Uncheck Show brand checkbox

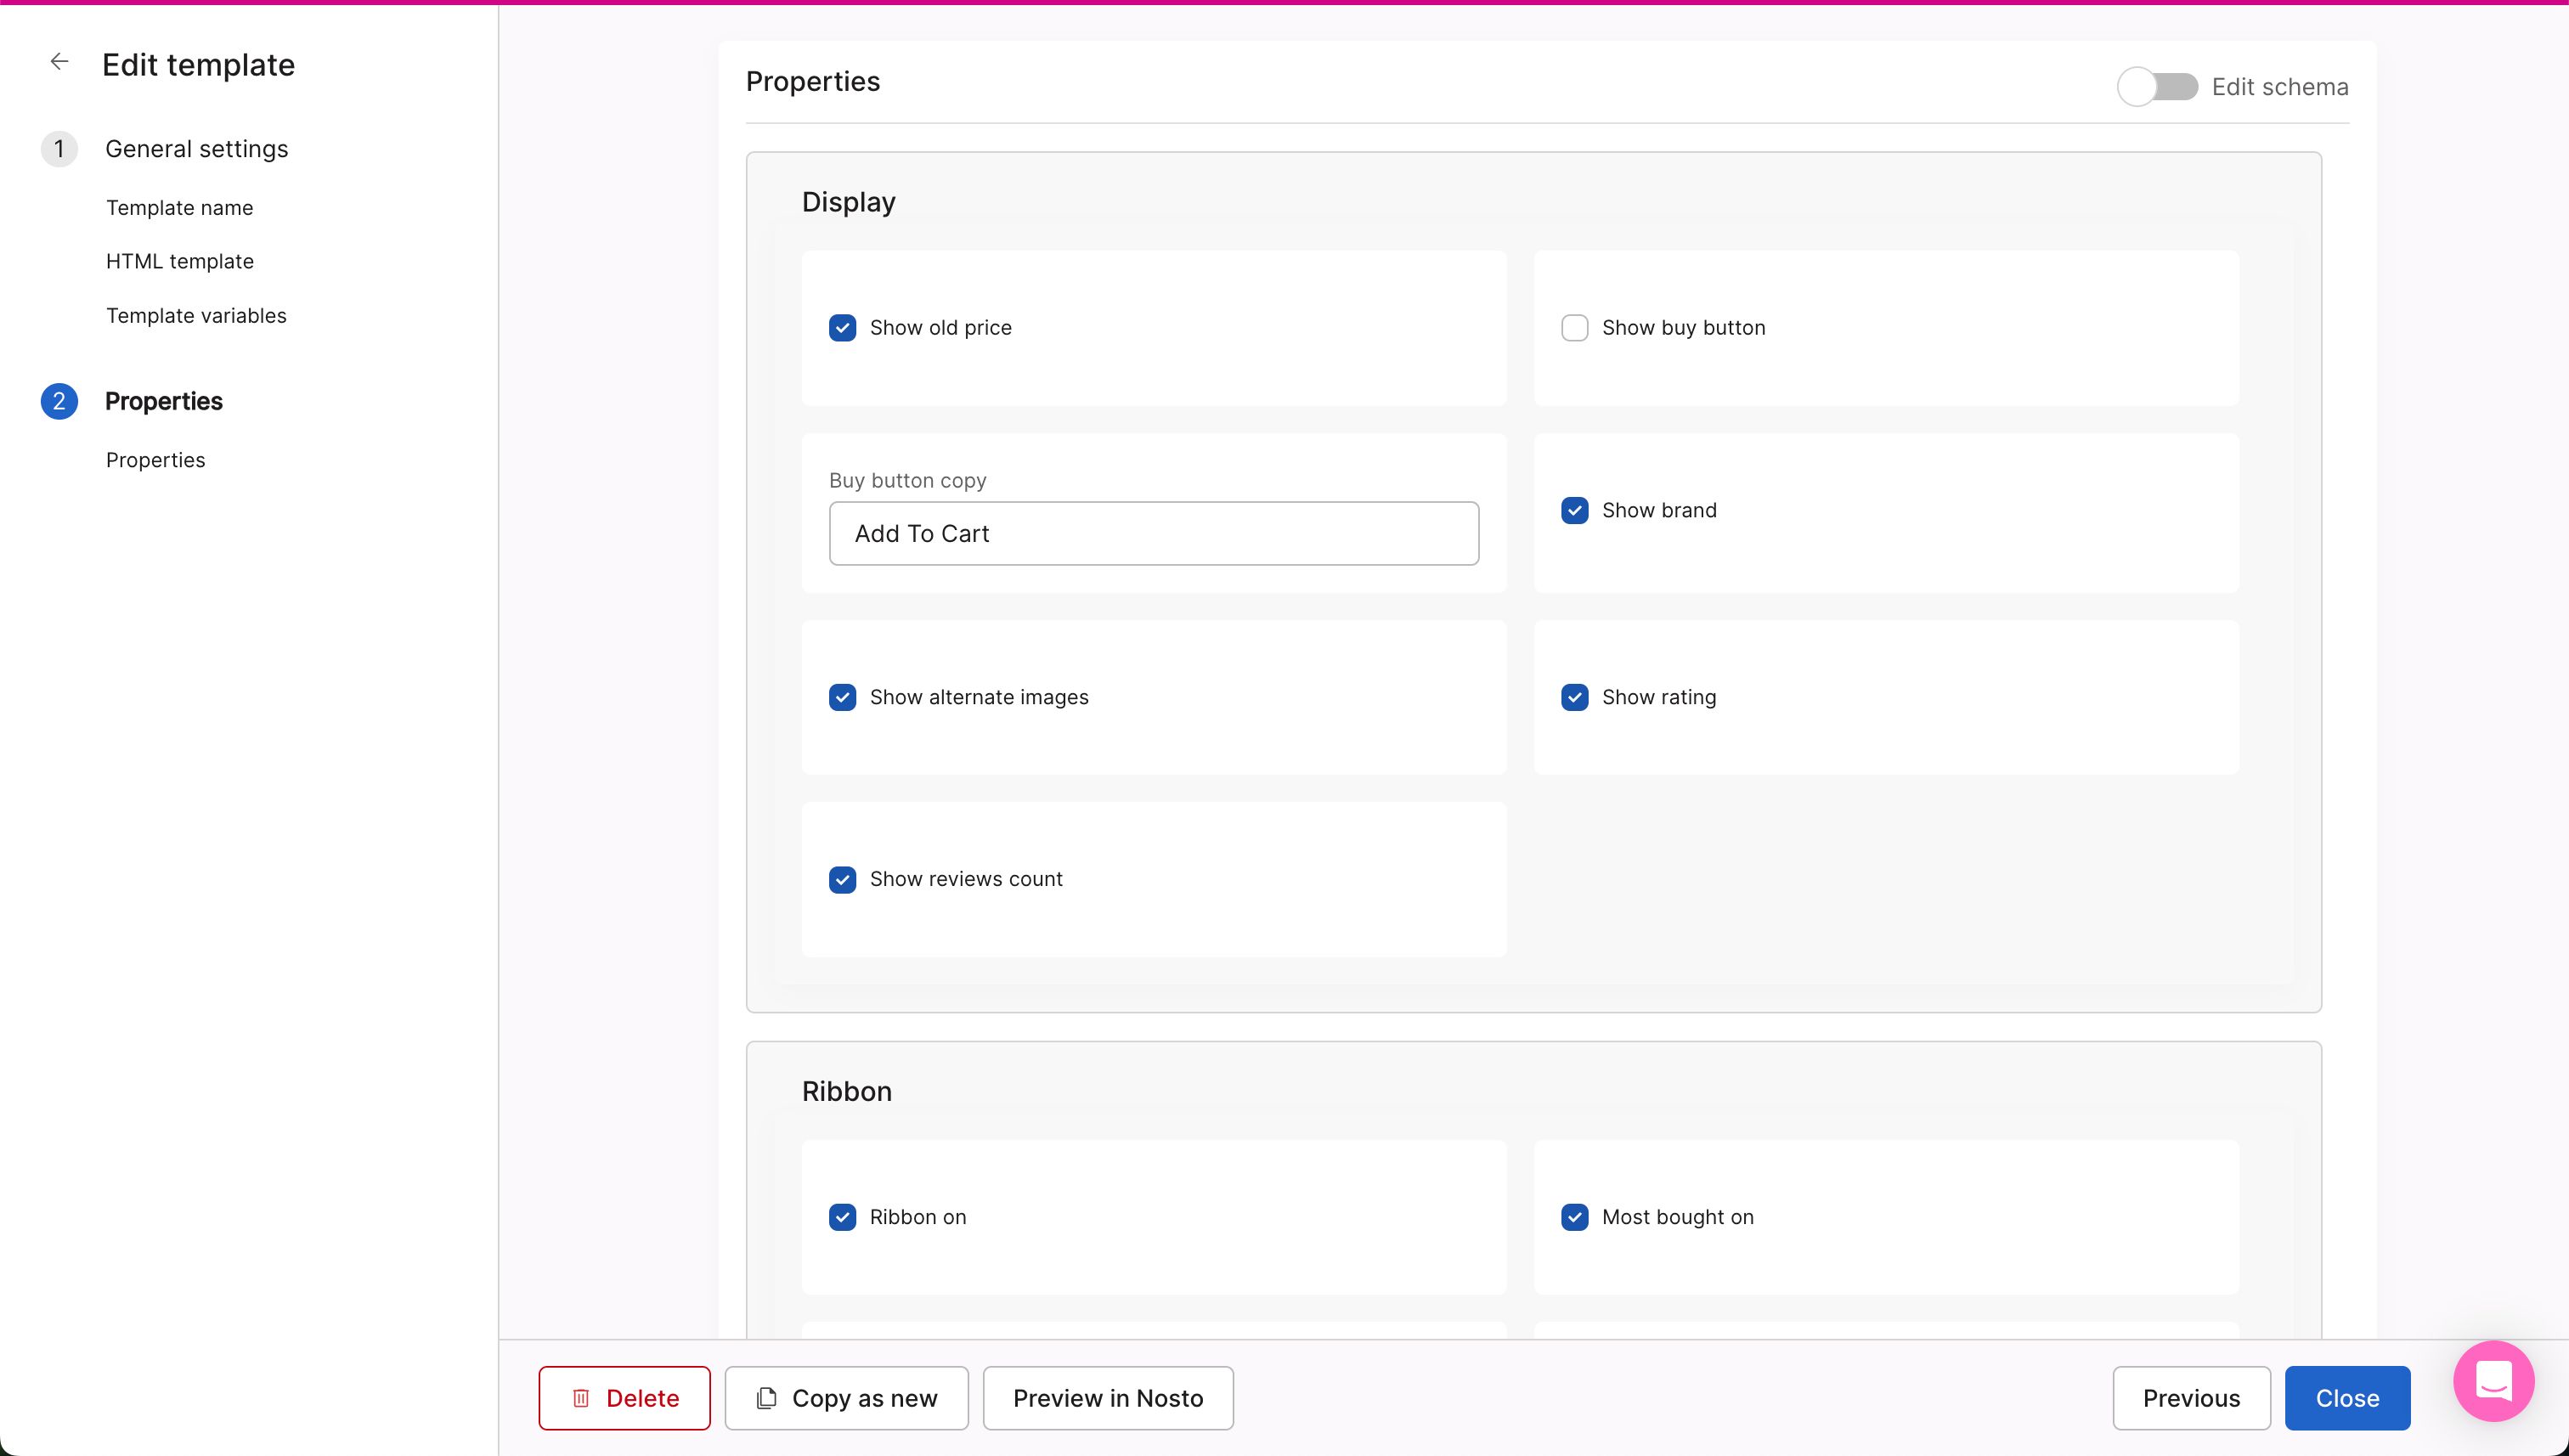pyautogui.click(x=1574, y=510)
